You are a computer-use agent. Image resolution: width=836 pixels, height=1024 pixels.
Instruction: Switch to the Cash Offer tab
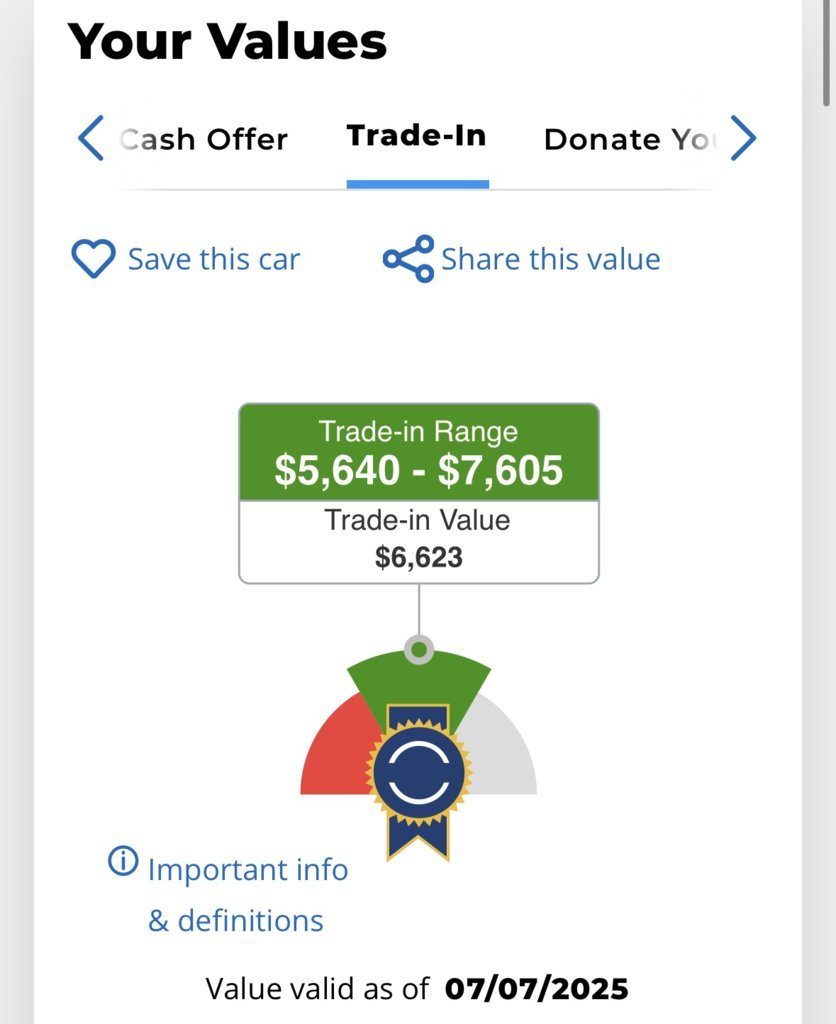(x=203, y=139)
